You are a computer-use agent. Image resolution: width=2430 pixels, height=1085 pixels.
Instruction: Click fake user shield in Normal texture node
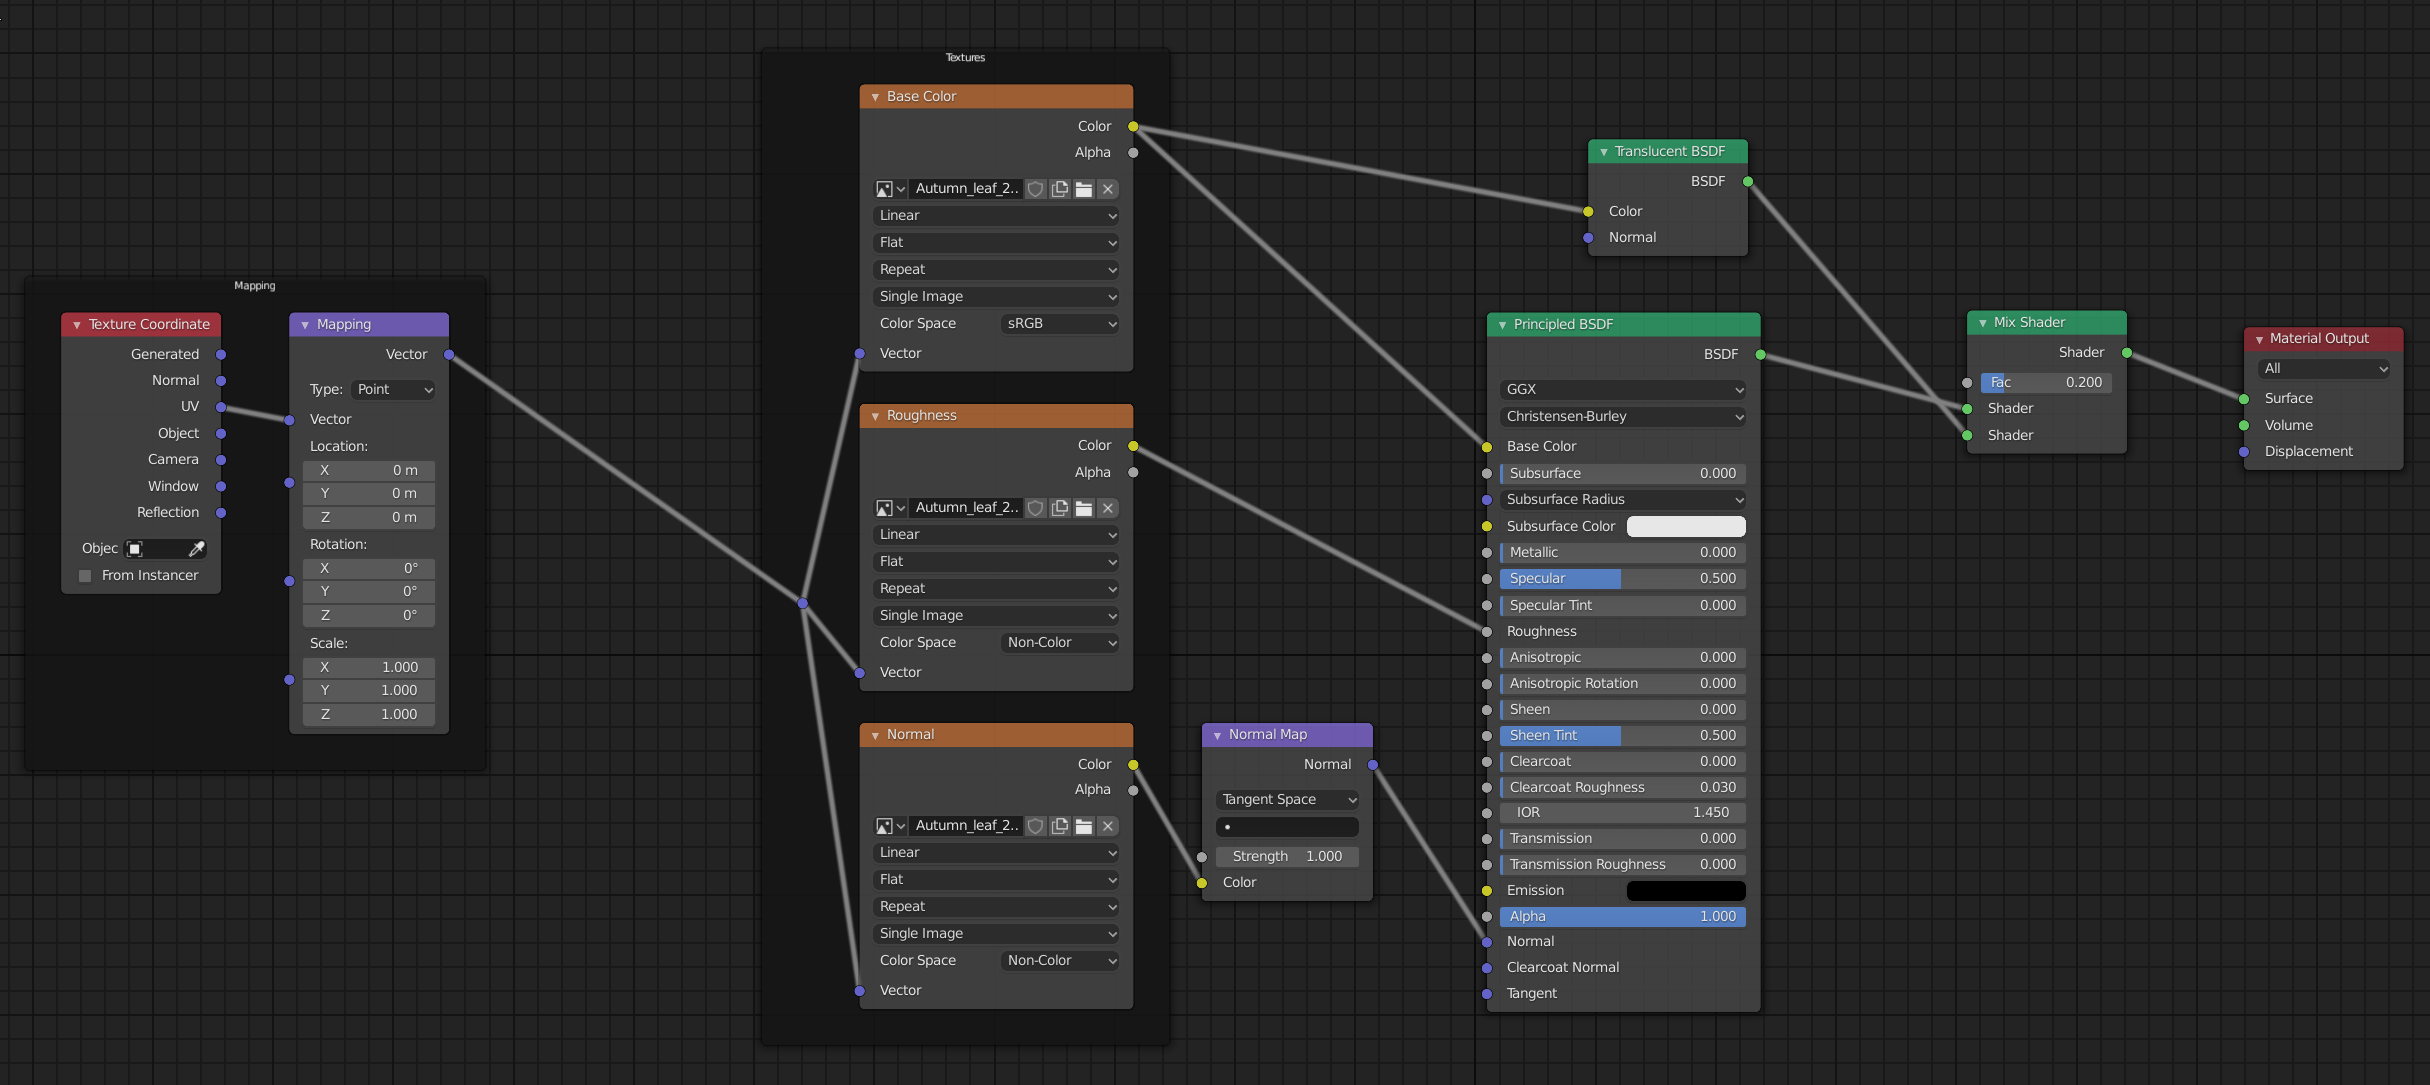coord(1036,826)
